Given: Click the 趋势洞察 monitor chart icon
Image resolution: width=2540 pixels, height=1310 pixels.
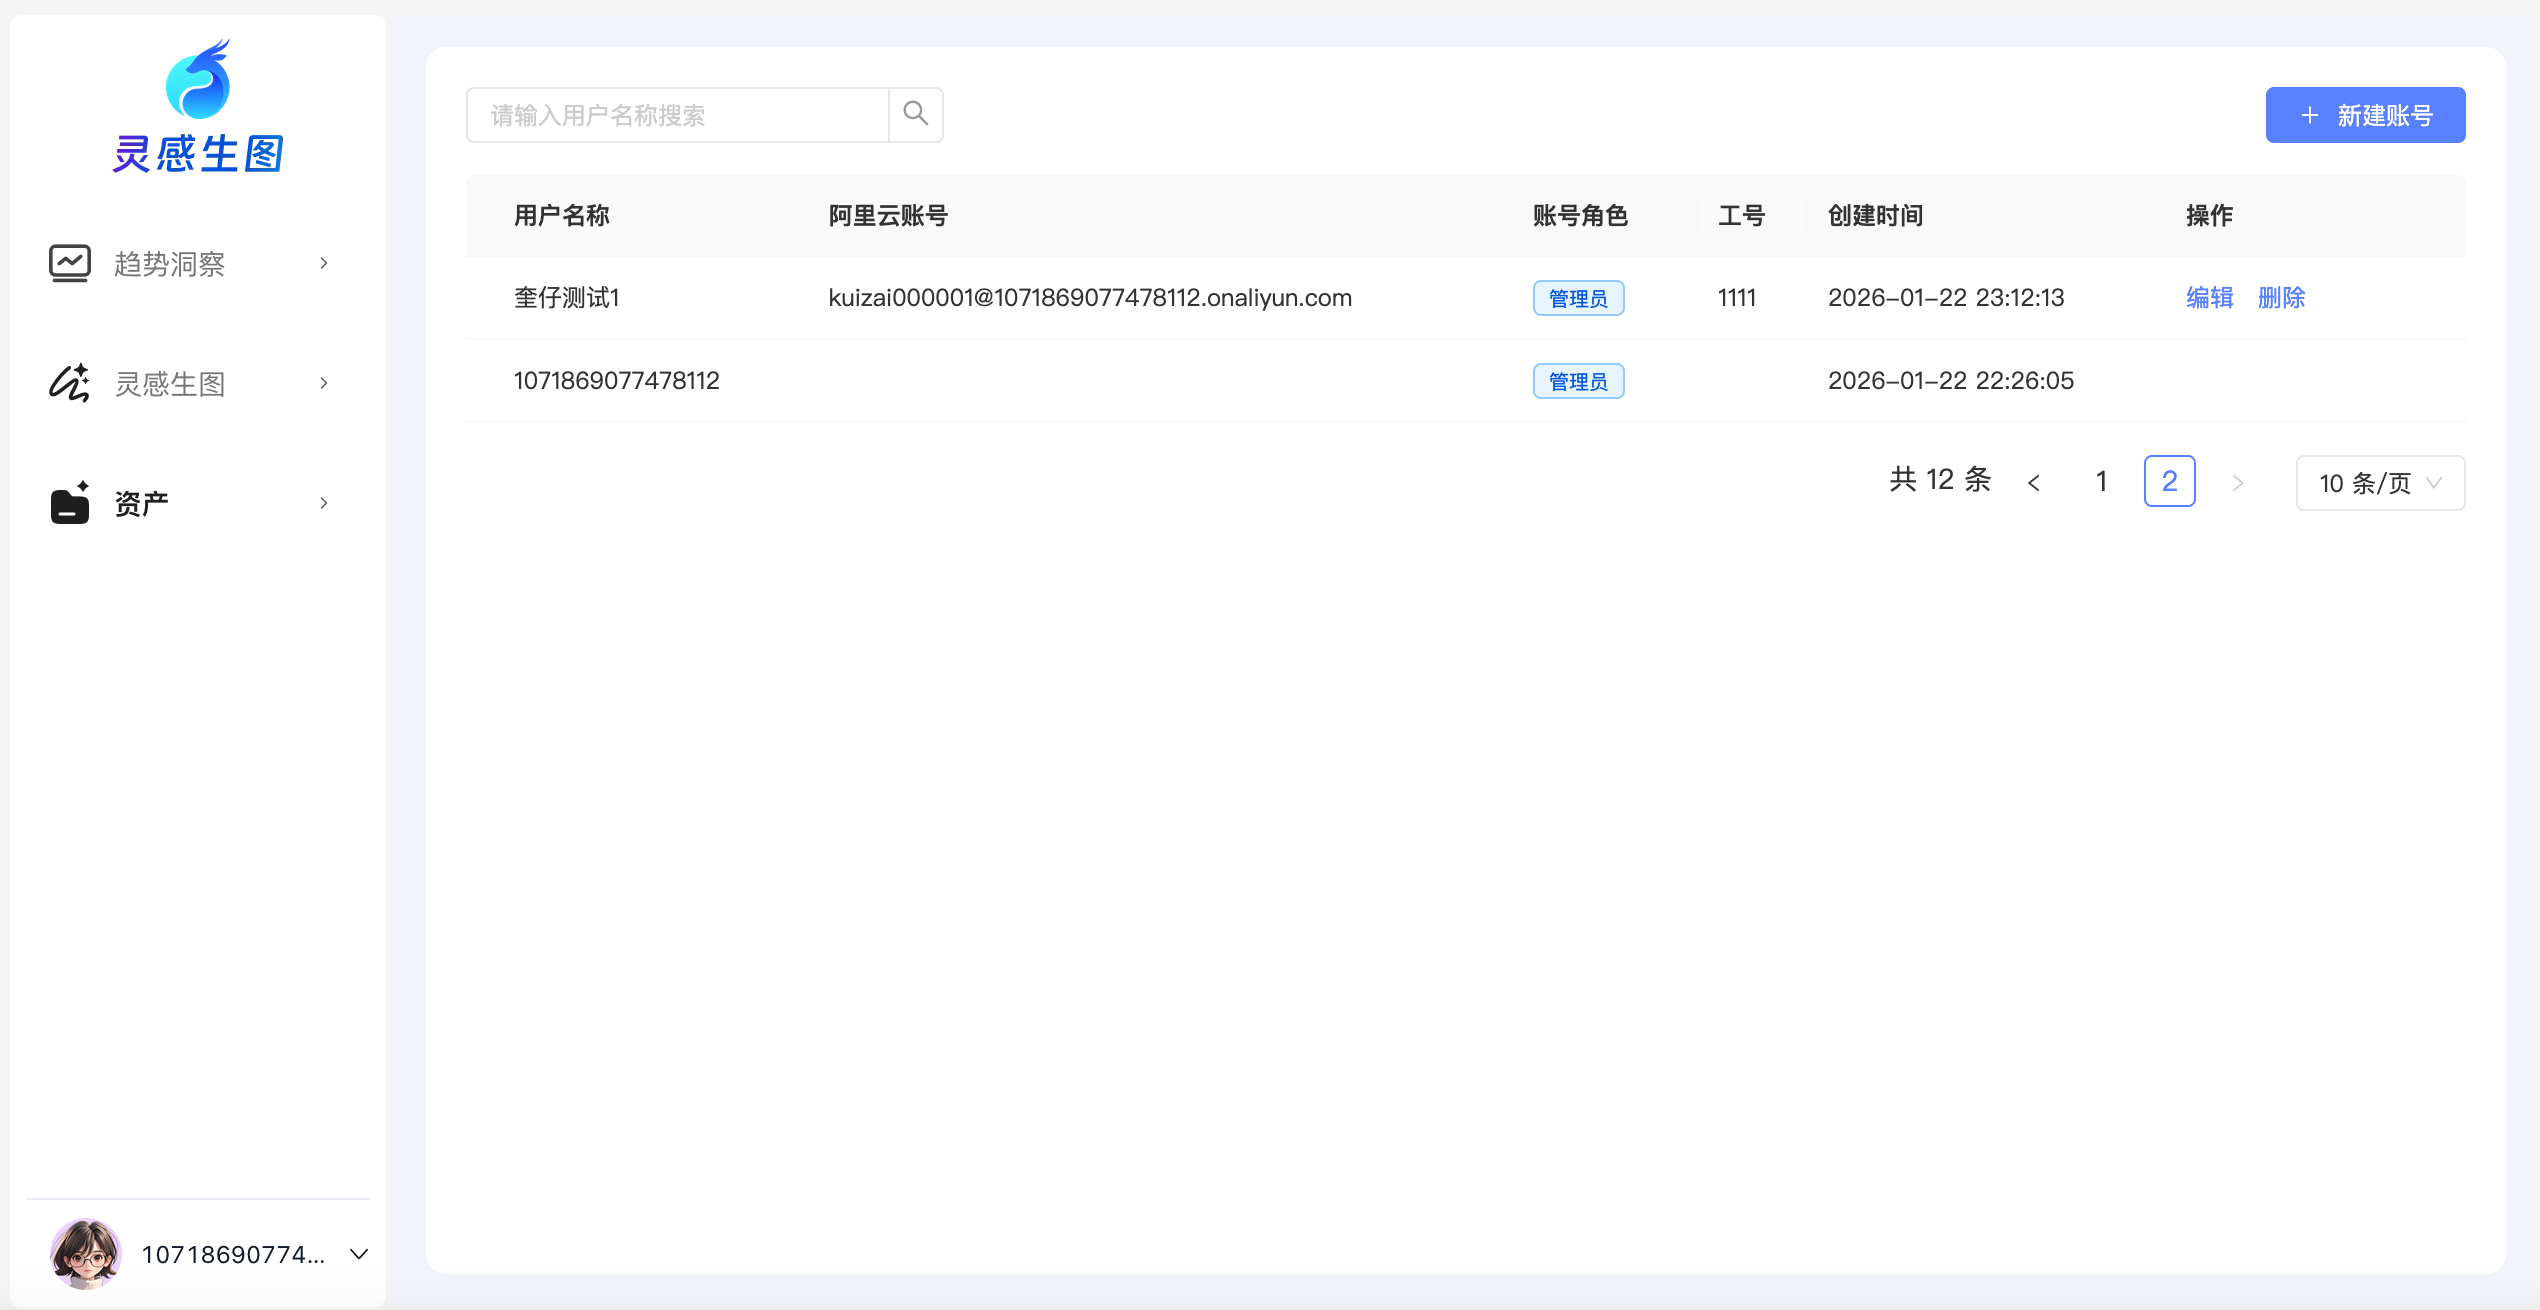Looking at the screenshot, I should click(x=70, y=263).
